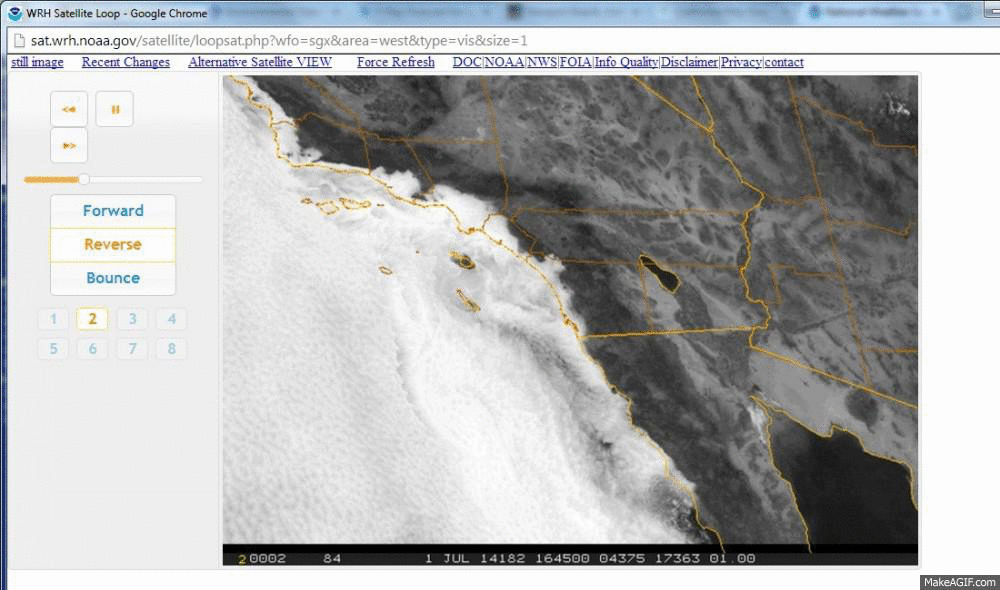Viewport: 1000px width, 590px height.
Task: Click the step backward frame button
Action: click(69, 109)
